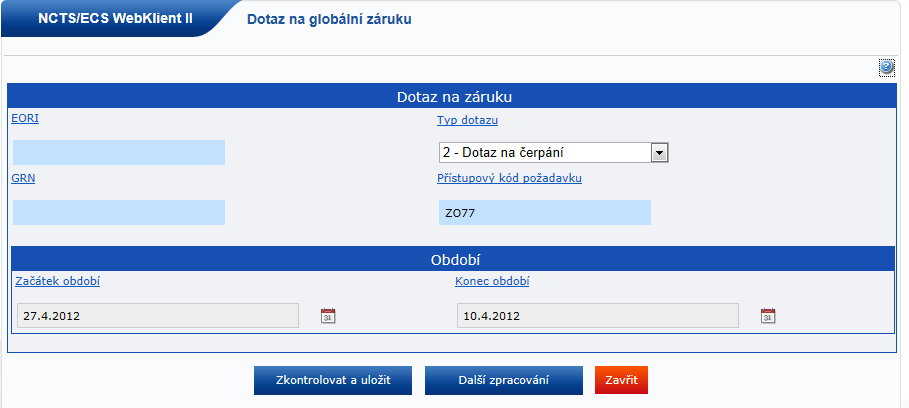Click the Začátek období label link
The width and height of the screenshot is (909, 408).
pos(57,281)
